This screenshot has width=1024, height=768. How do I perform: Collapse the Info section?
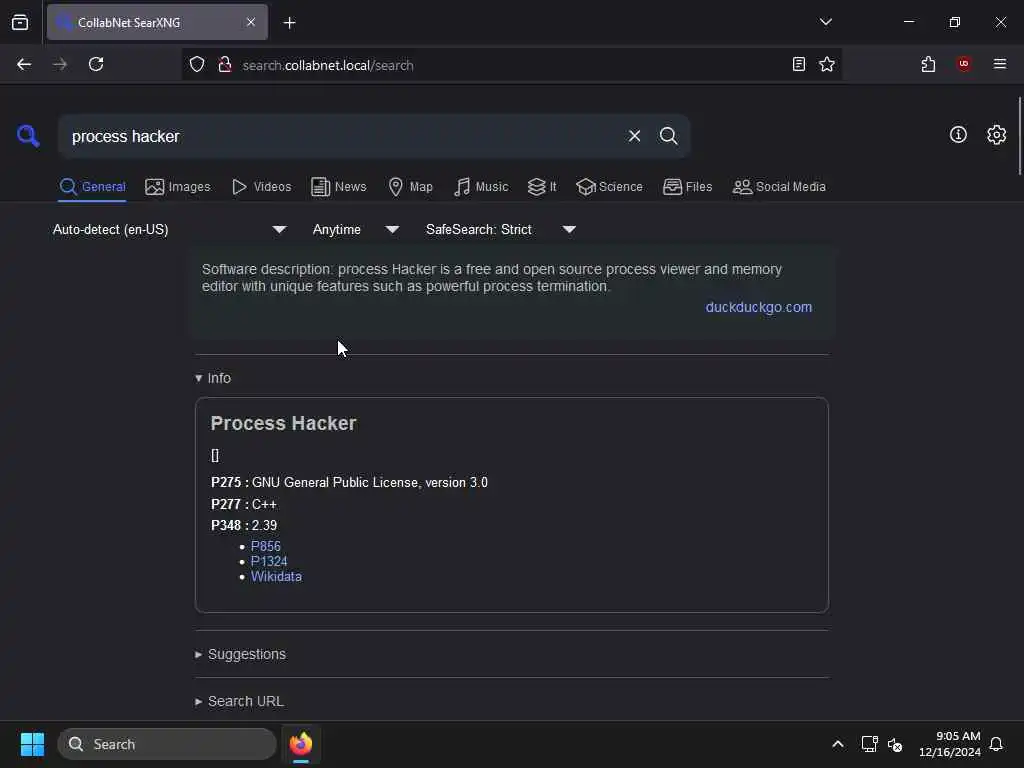(x=213, y=378)
